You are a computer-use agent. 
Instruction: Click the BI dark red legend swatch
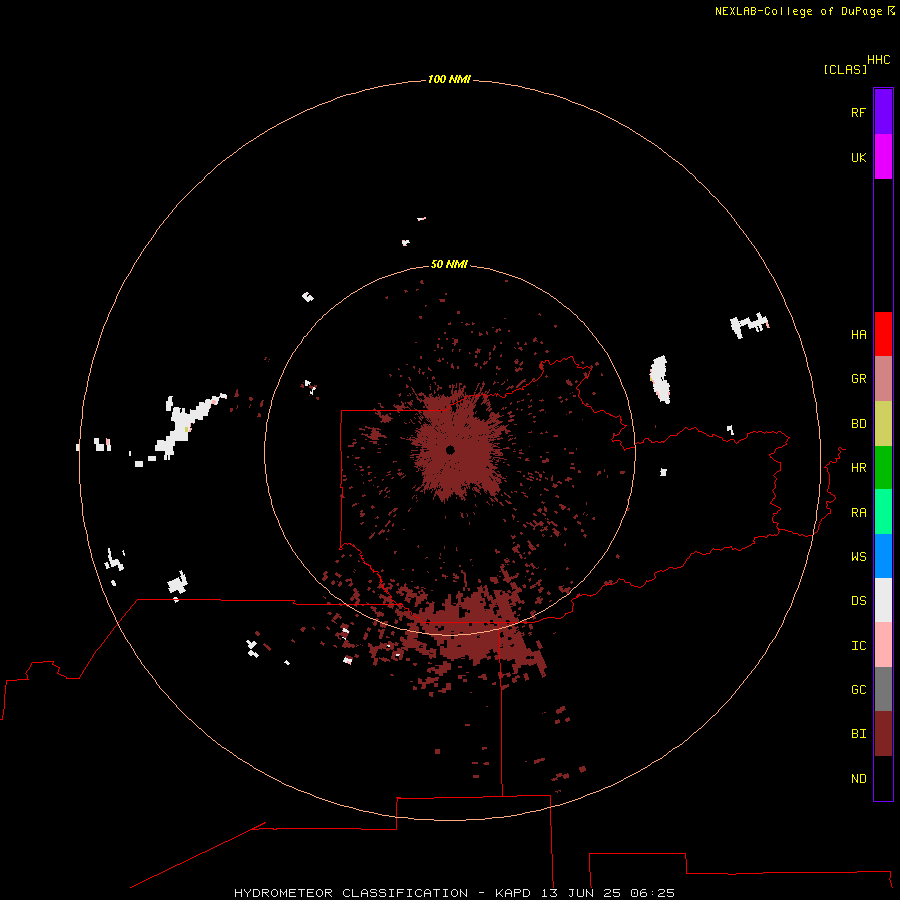coord(883,734)
